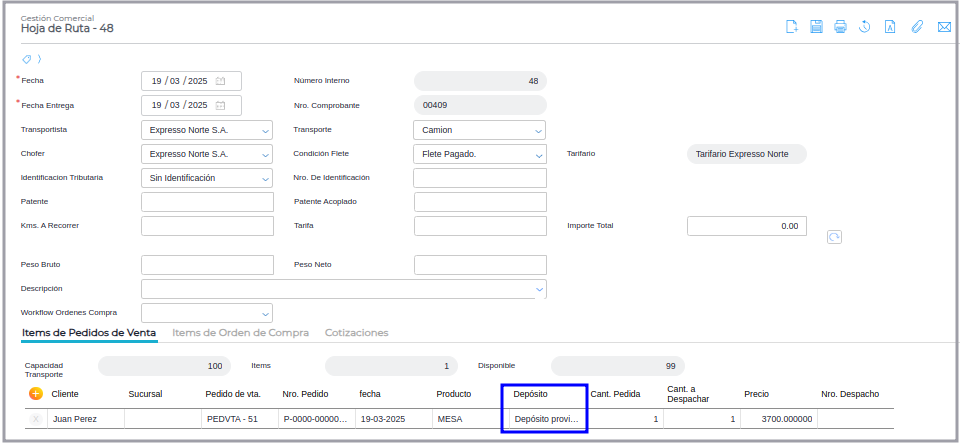Attach a file with the paperclip icon
The height and width of the screenshot is (444, 960).
point(916,27)
